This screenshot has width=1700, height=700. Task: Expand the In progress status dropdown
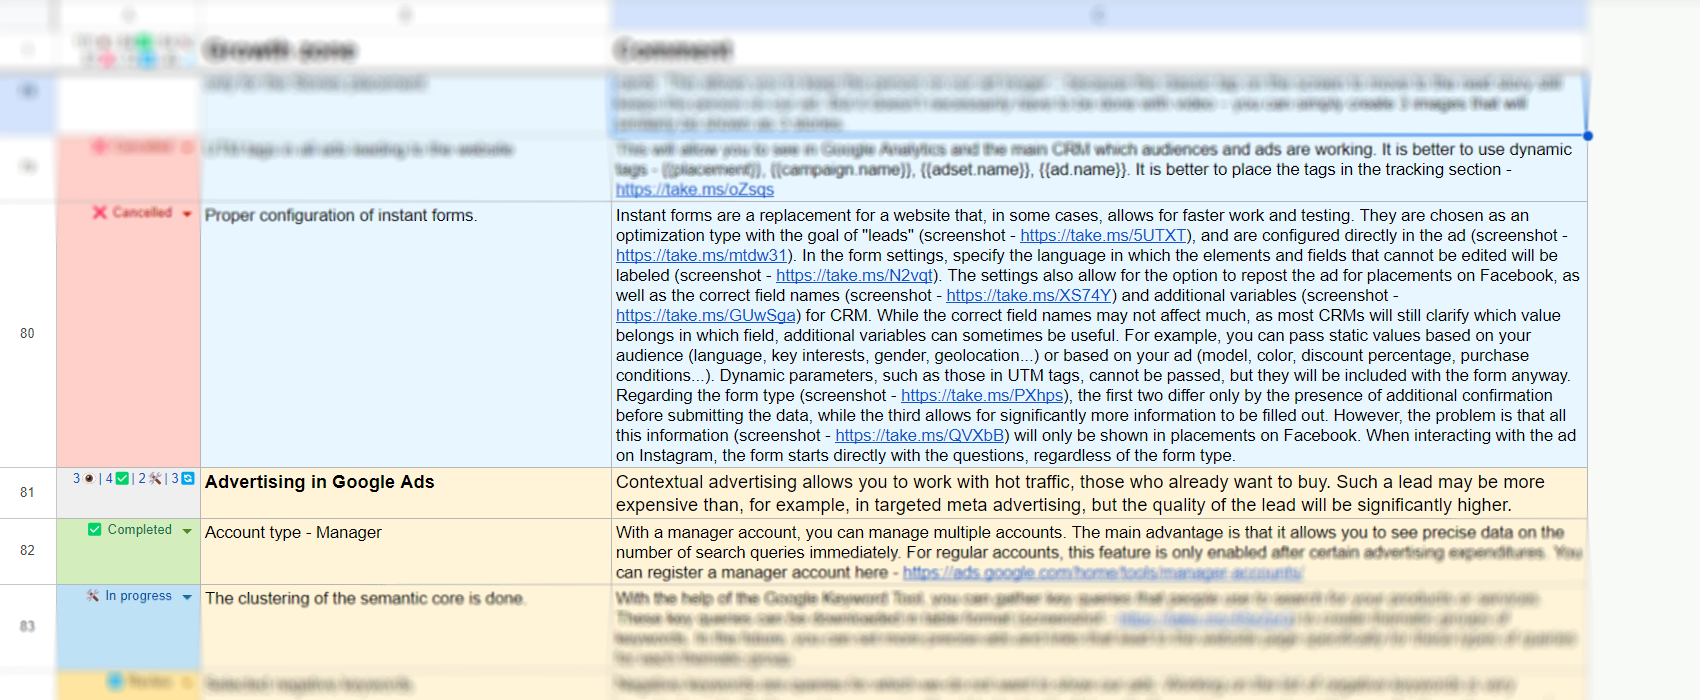click(187, 597)
